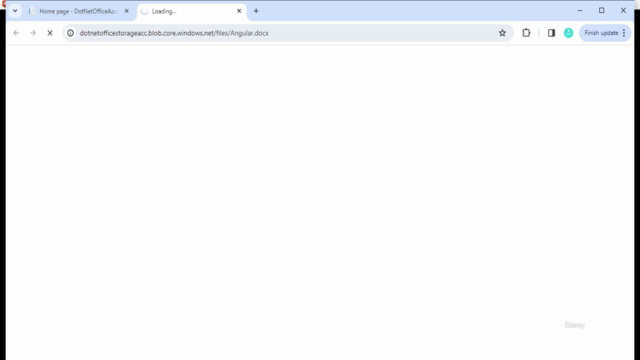Minimize the Chrome window
The width and height of the screenshot is (640, 360).
(x=580, y=11)
